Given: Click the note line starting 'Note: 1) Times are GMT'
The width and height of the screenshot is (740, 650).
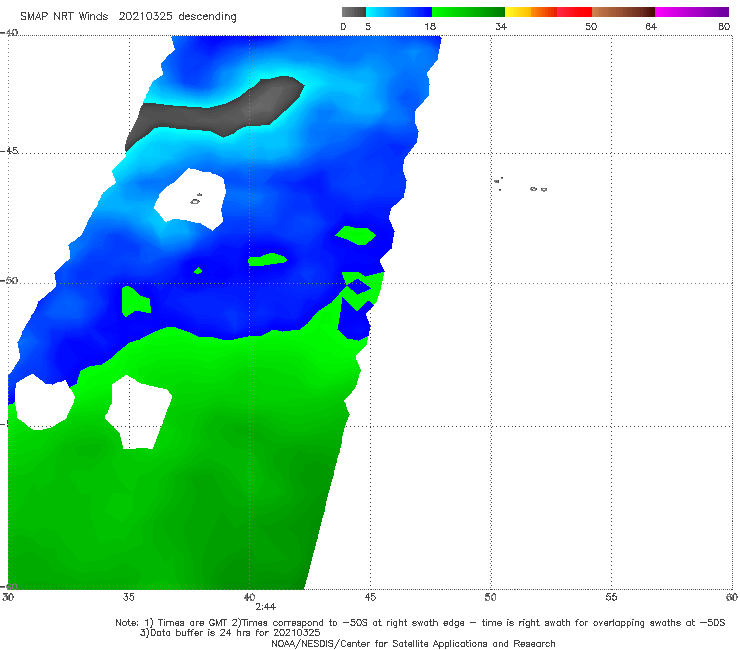Looking at the screenshot, I should [420, 623].
